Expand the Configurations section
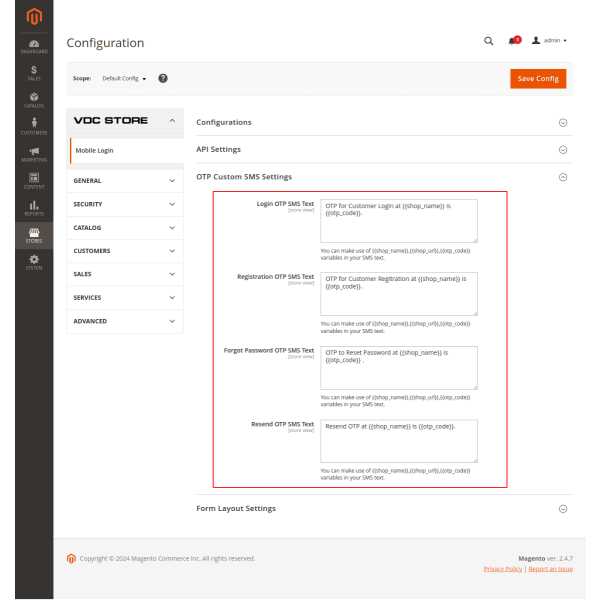This screenshot has height=600, width=600. (384, 122)
